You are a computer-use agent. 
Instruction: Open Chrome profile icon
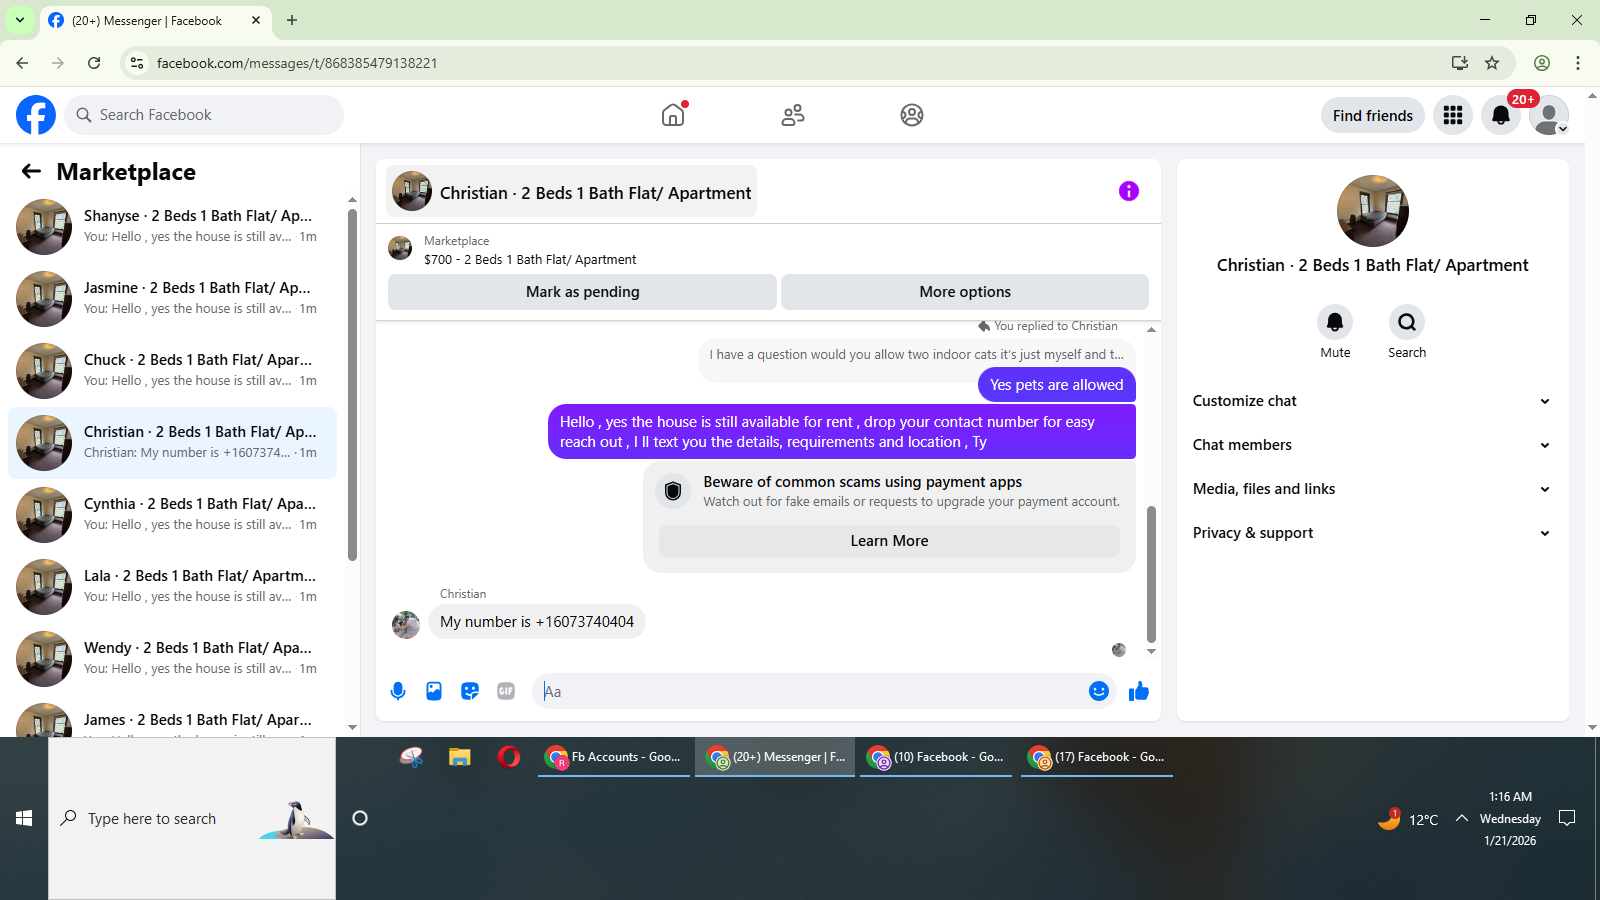coord(1542,63)
